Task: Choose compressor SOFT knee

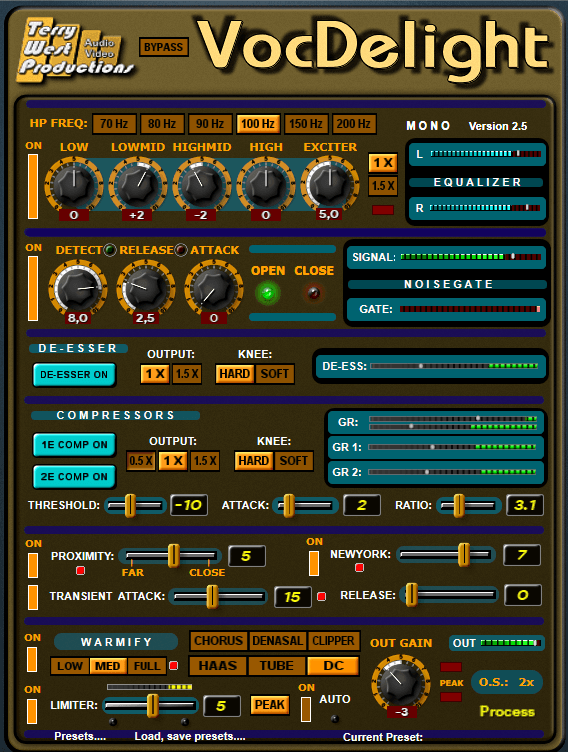Action: (294, 461)
